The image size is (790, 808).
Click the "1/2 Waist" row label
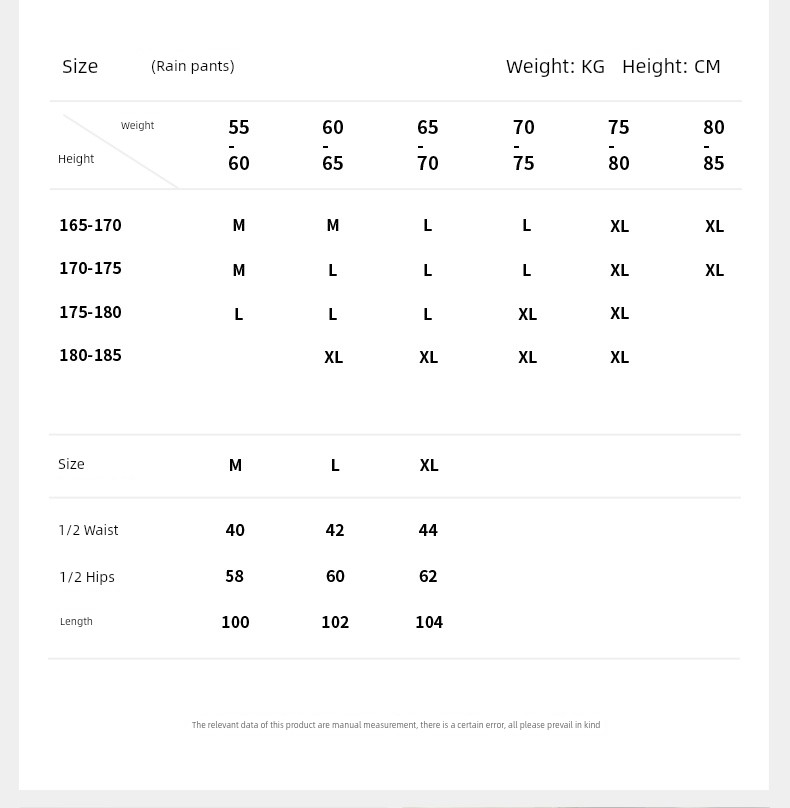pyautogui.click(x=88, y=530)
